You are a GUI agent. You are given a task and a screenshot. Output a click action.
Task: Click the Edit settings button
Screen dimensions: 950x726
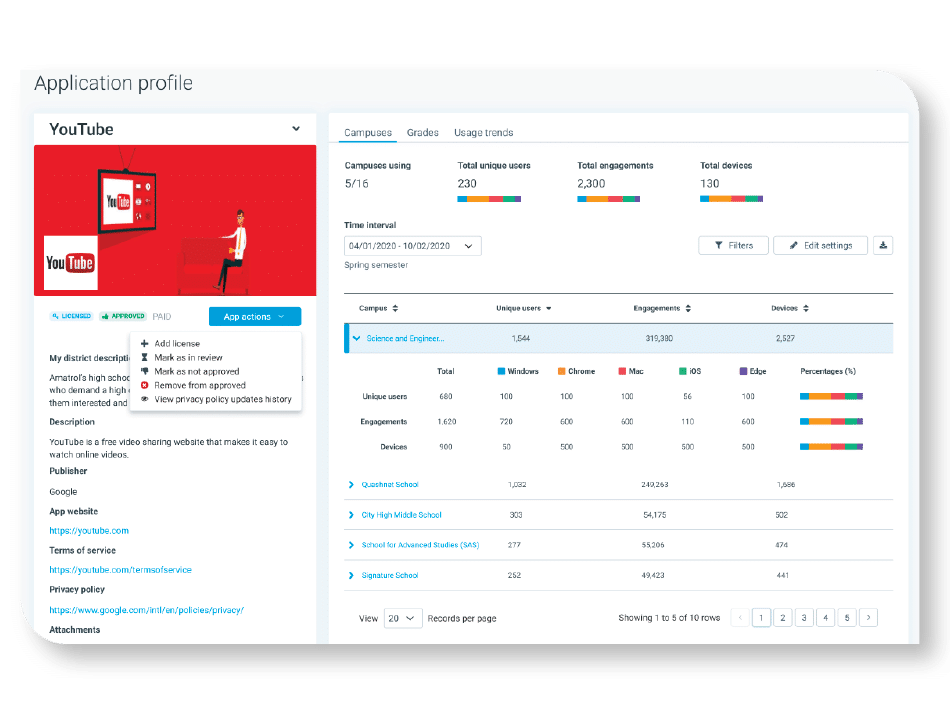tap(820, 245)
